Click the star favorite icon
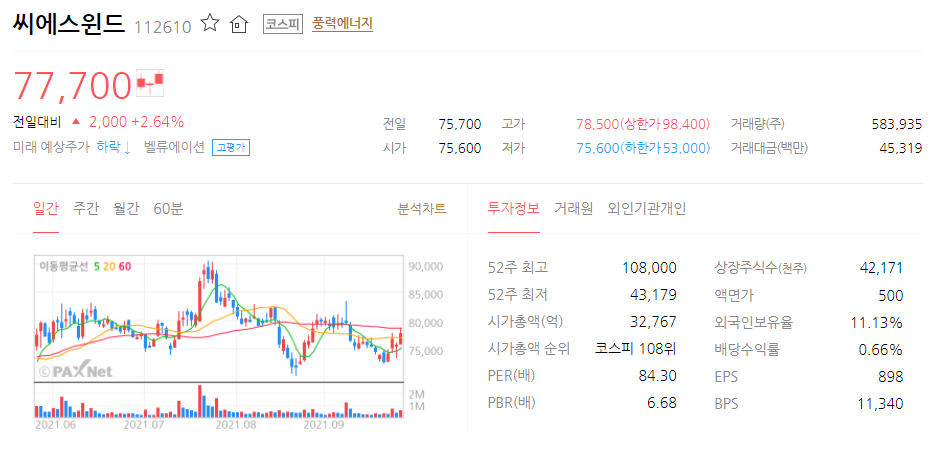The width and height of the screenshot is (935, 451). [x=210, y=24]
